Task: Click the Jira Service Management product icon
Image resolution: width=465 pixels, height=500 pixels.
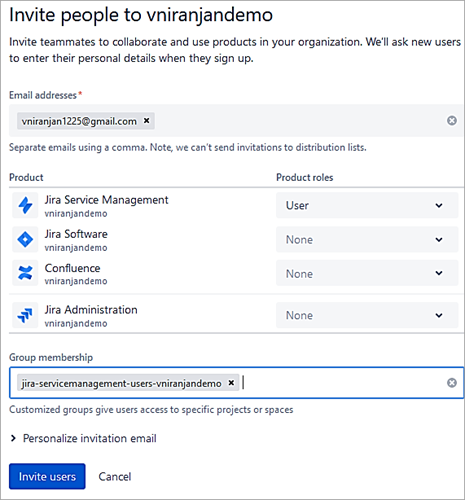Action: pos(25,205)
